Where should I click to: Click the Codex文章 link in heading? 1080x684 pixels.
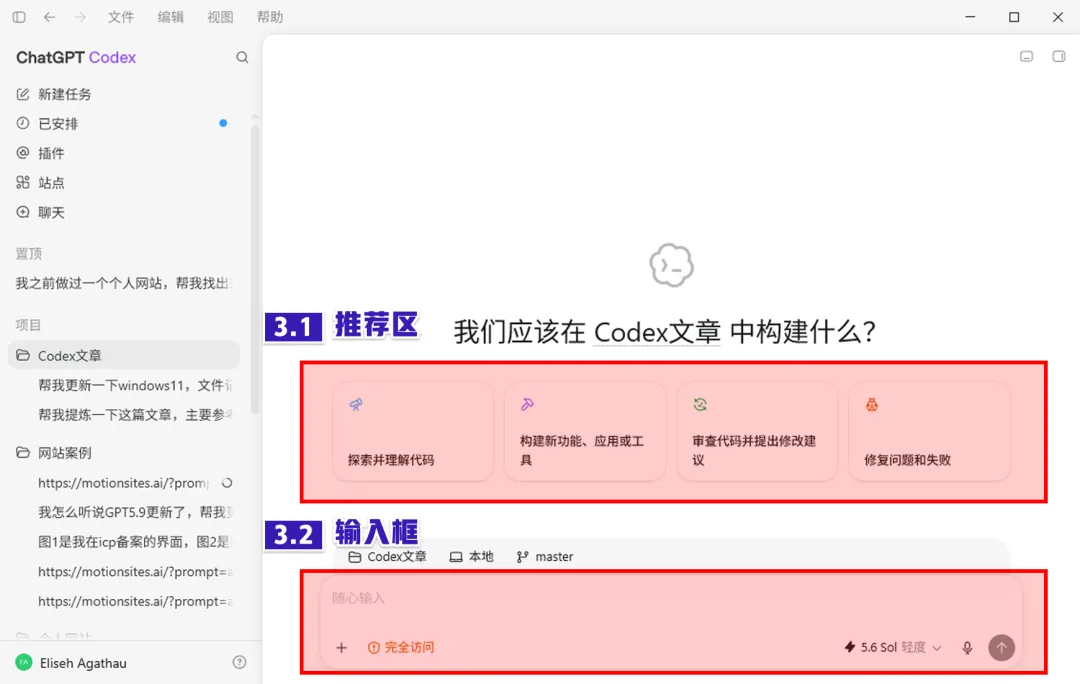(x=657, y=332)
